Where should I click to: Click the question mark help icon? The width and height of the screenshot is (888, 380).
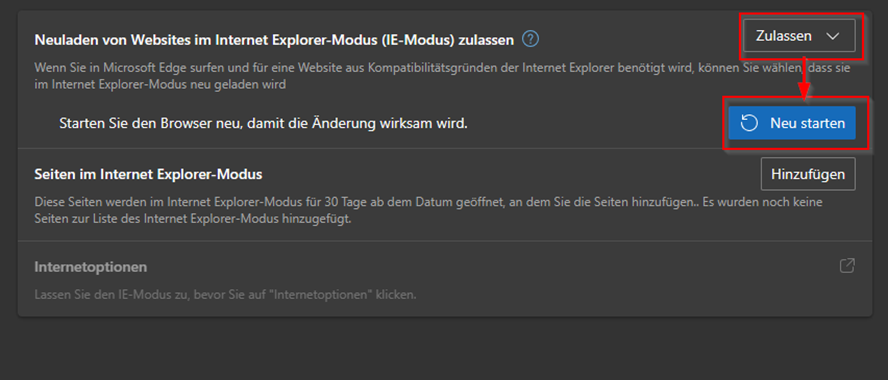[x=530, y=39]
